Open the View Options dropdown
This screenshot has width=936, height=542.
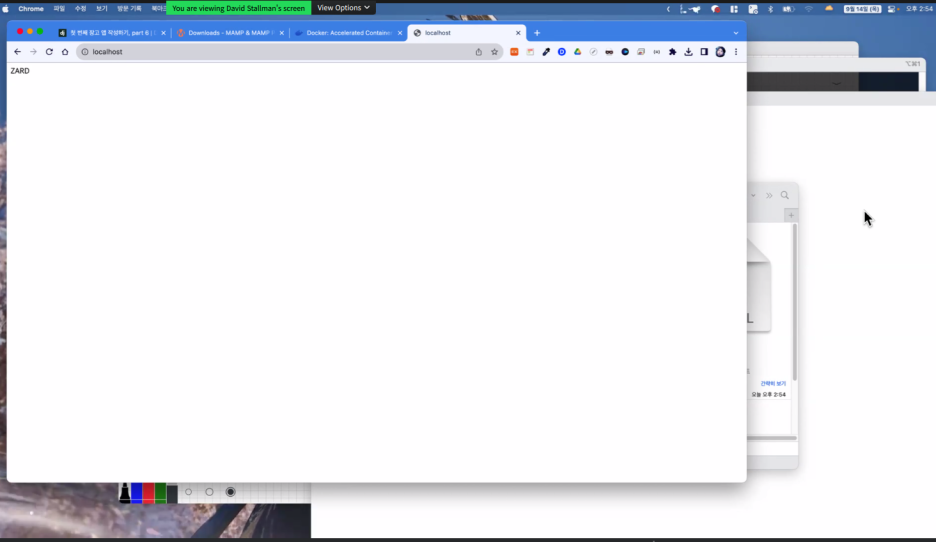pyautogui.click(x=343, y=8)
